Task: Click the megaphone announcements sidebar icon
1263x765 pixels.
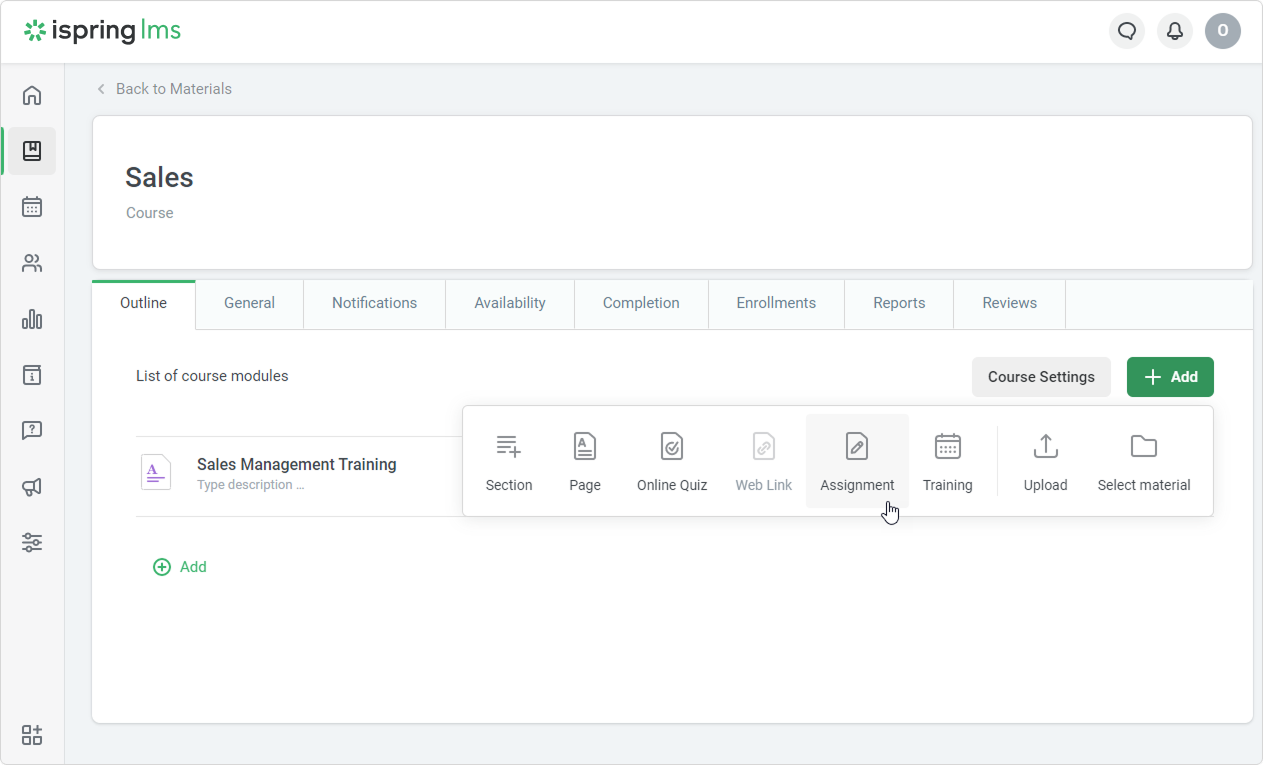Action: (32, 487)
